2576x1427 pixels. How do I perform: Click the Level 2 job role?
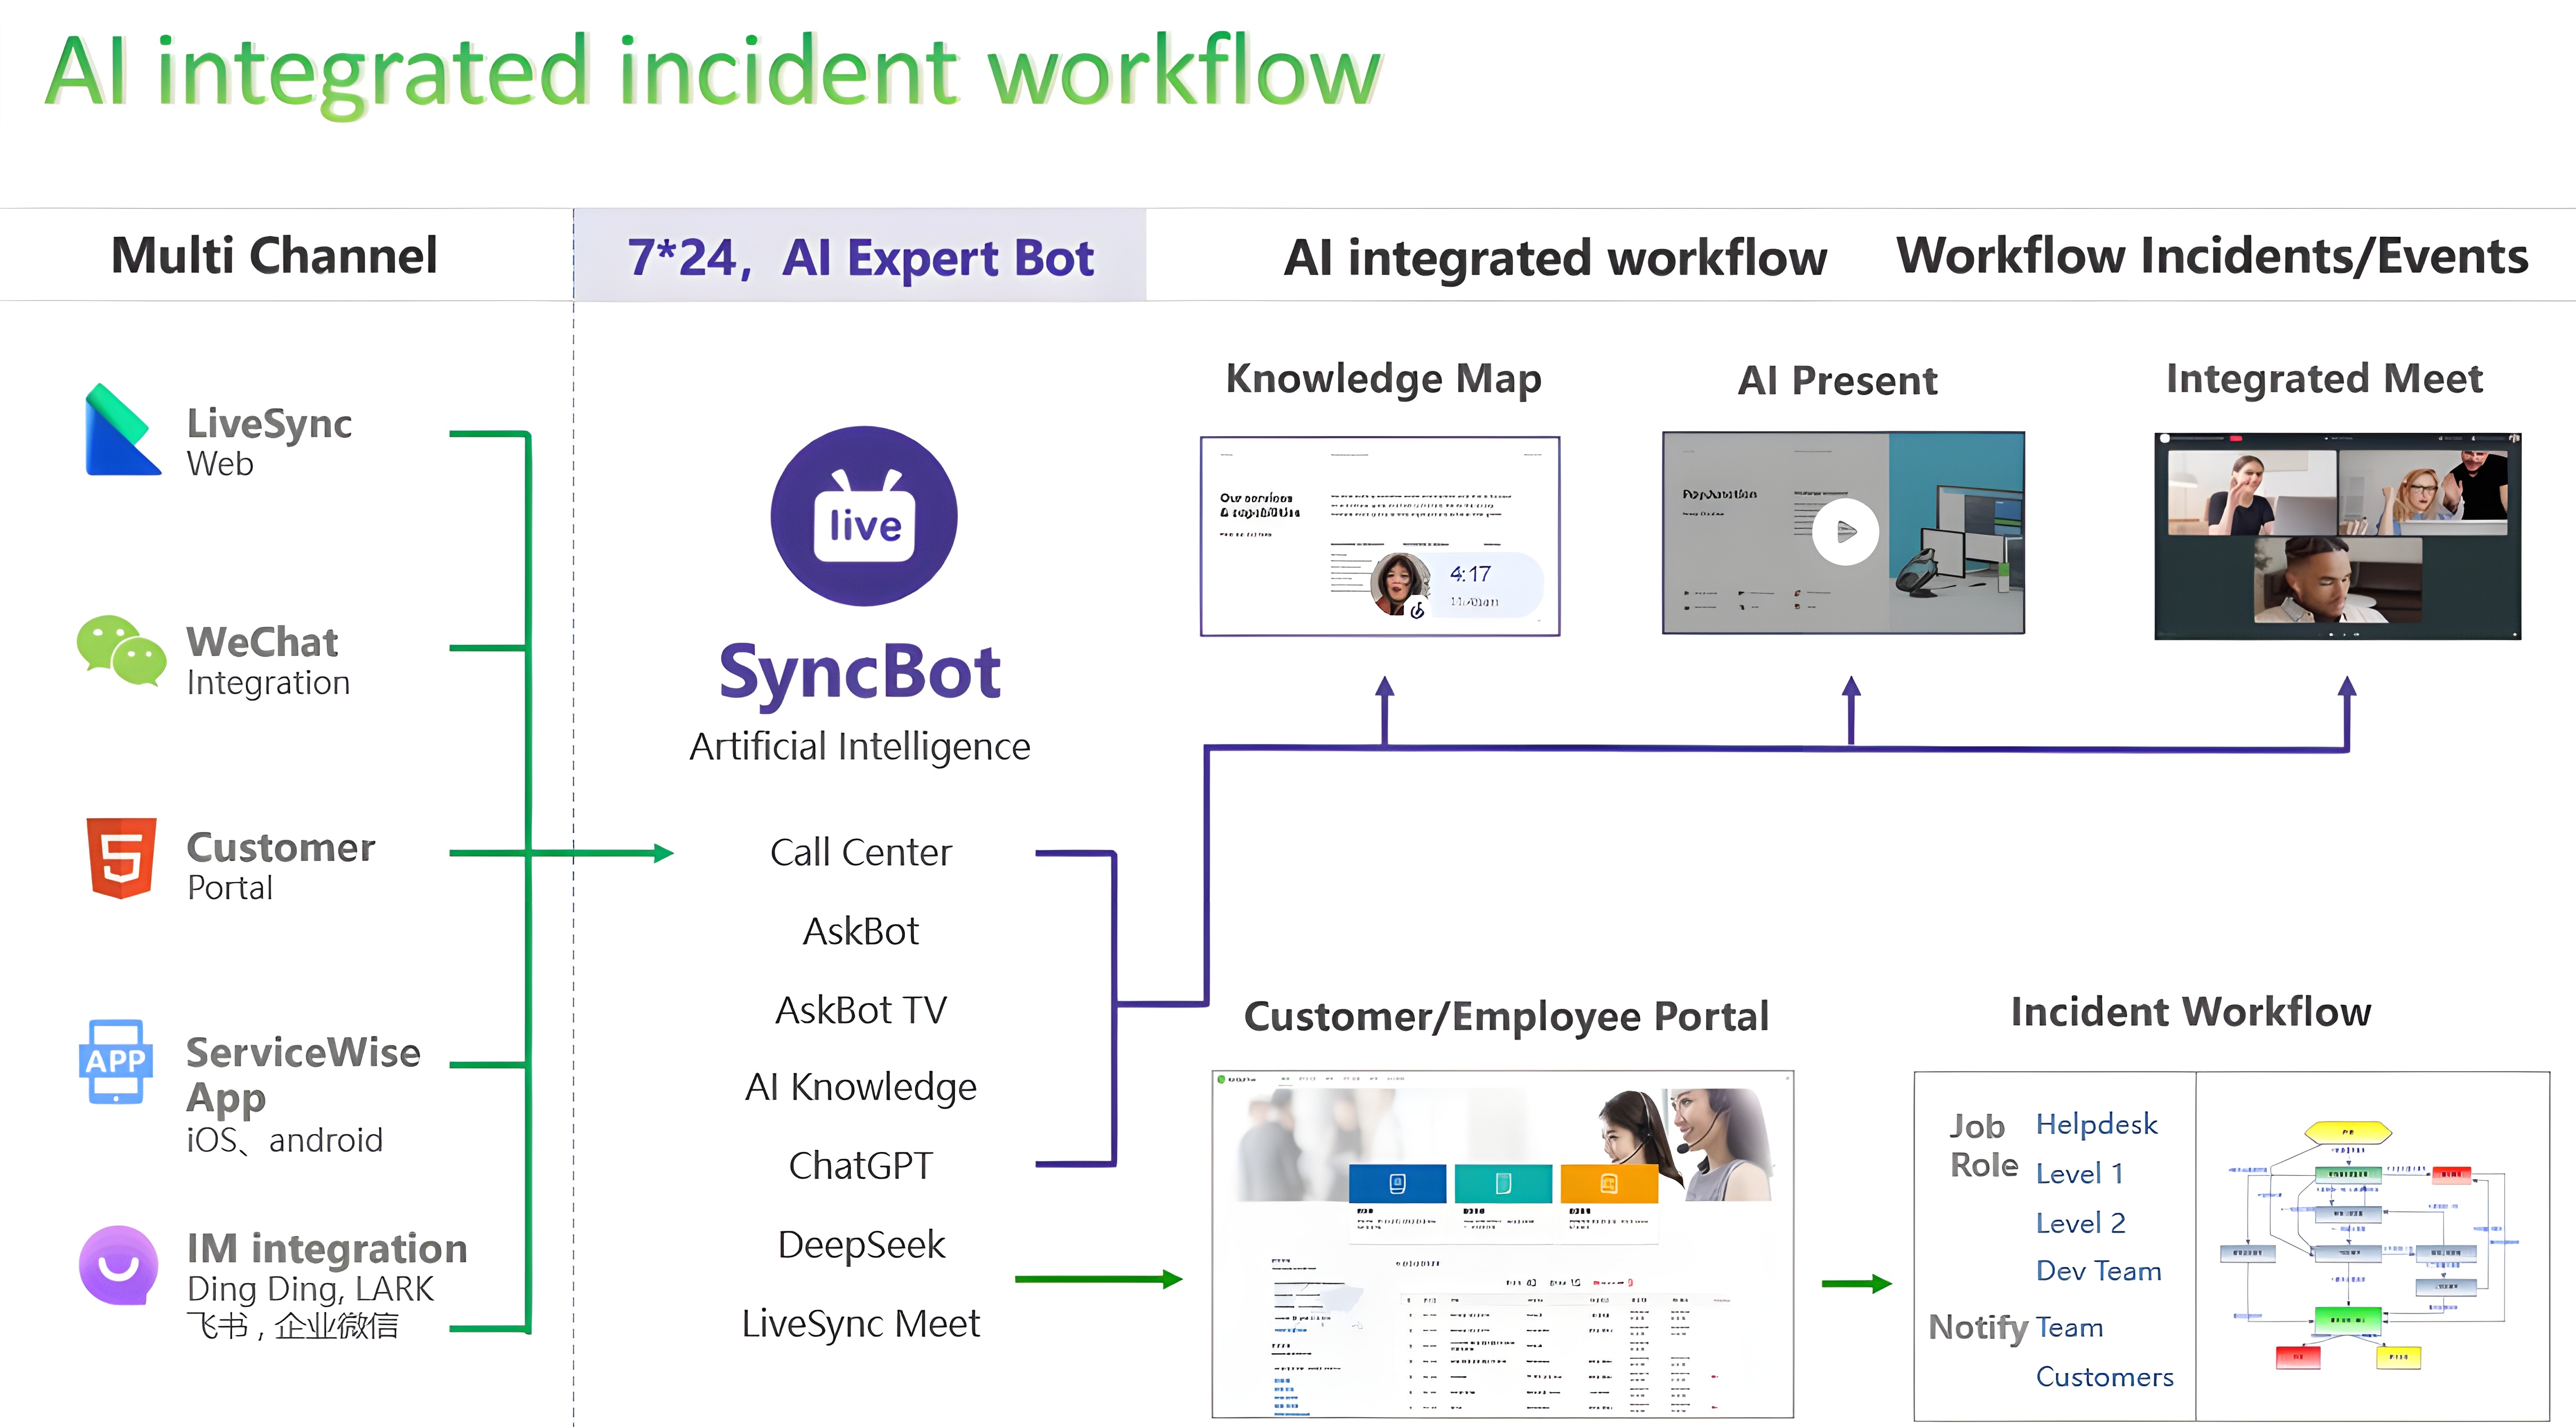pos(2080,1222)
